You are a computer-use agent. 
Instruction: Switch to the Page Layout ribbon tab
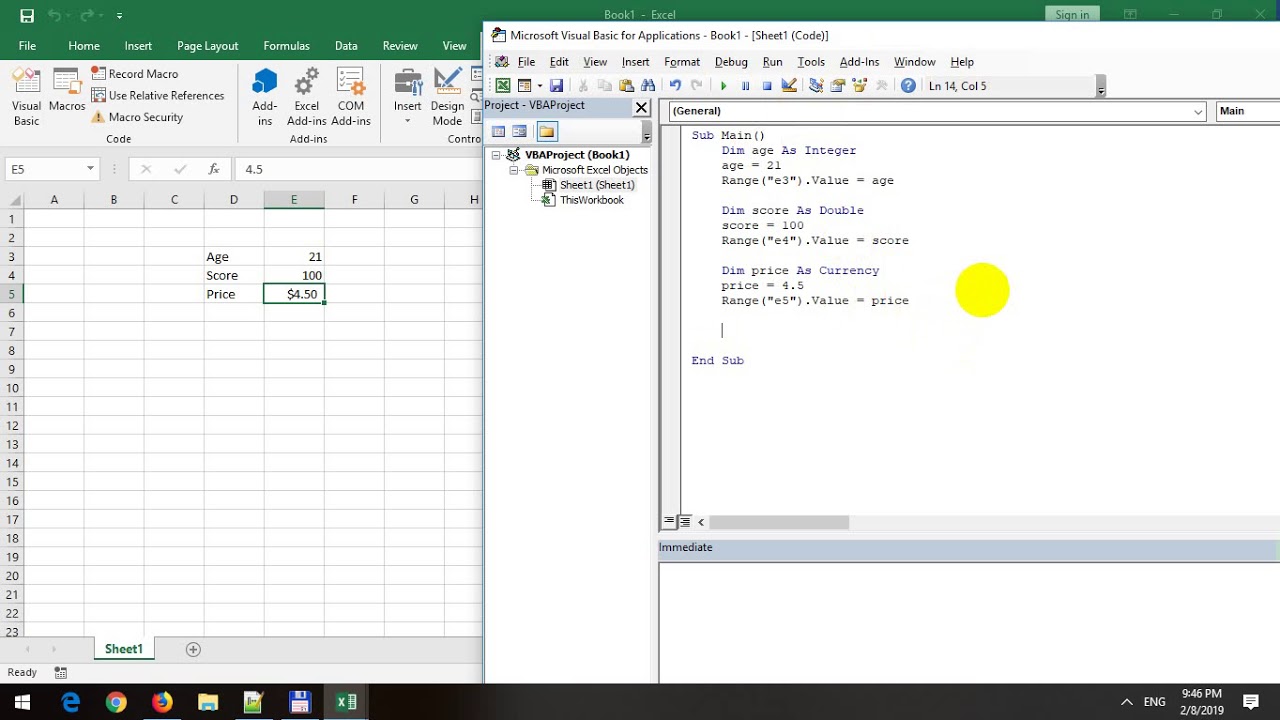[207, 46]
